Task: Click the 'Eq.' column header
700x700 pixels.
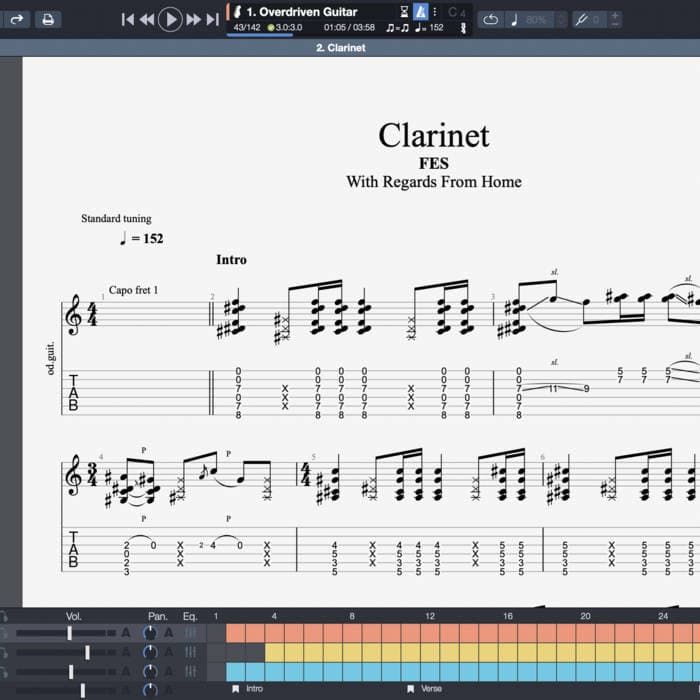Action: 190,617
